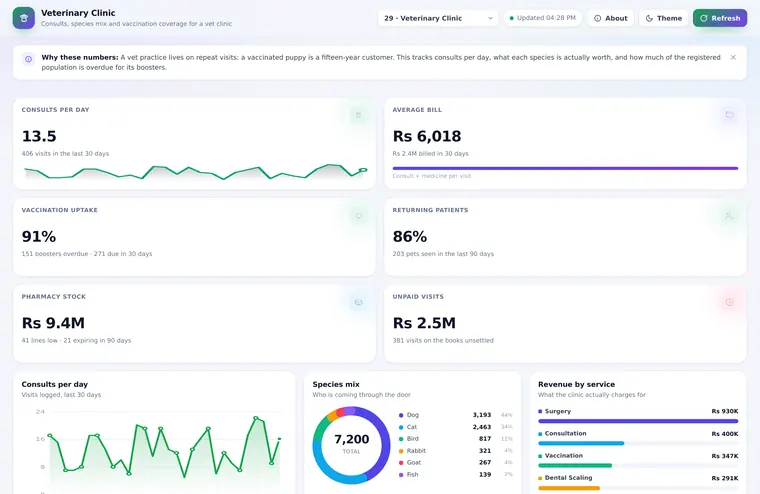Click 203 pets seen in last 90 days

[443, 254]
